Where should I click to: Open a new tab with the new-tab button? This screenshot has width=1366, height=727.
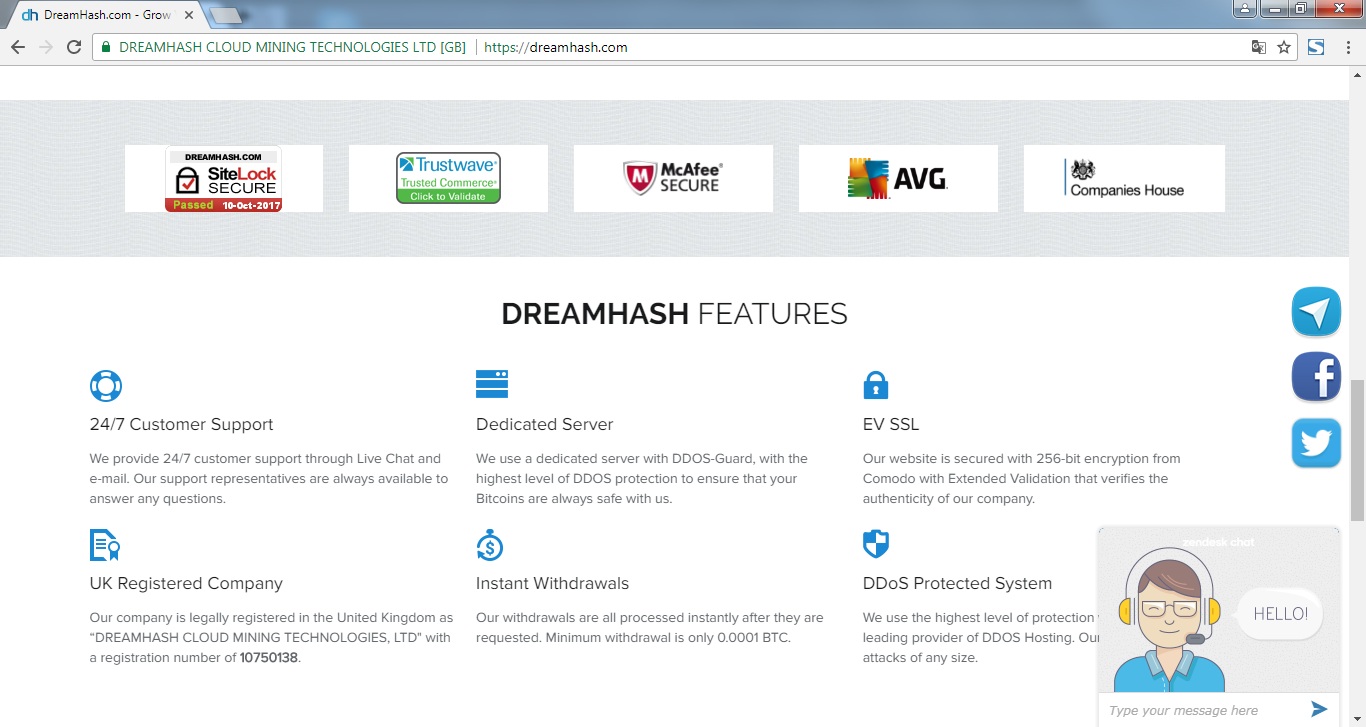pos(226,15)
